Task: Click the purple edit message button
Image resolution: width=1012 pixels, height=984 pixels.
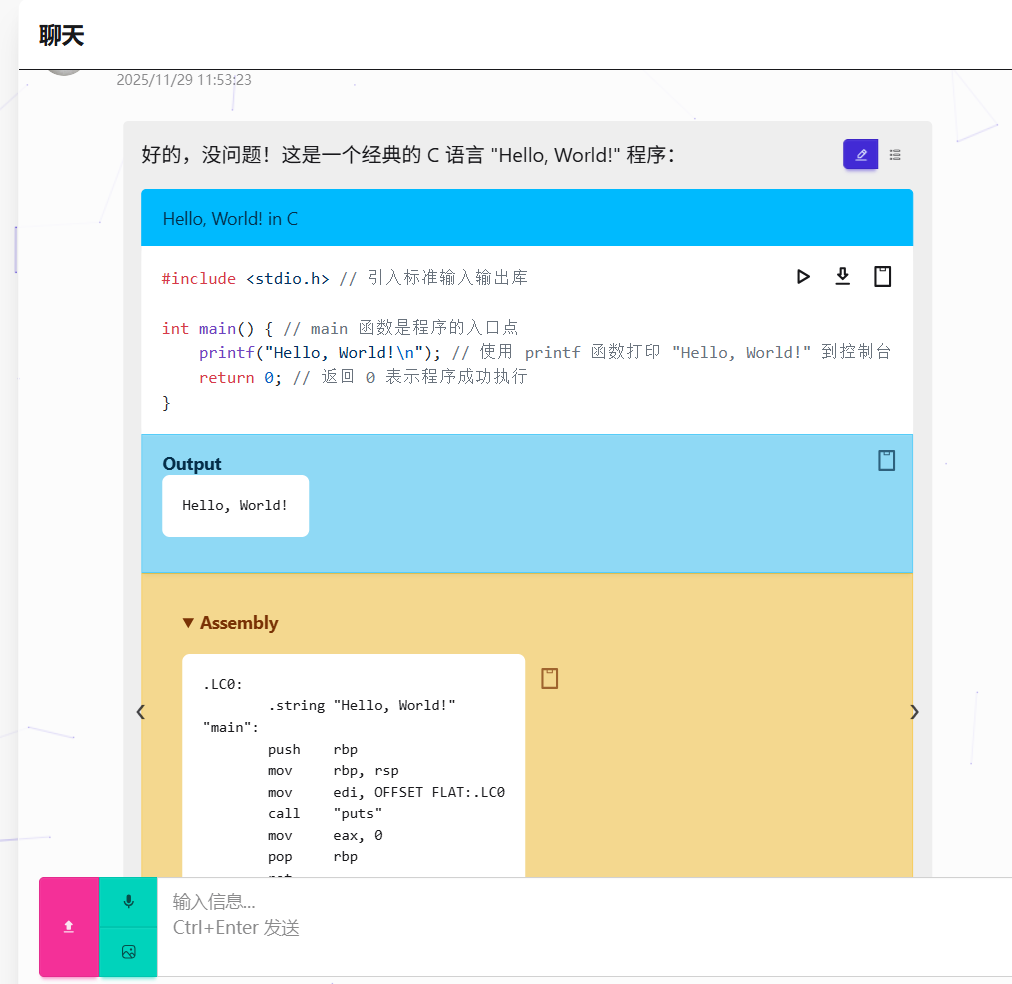Action: tap(860, 154)
